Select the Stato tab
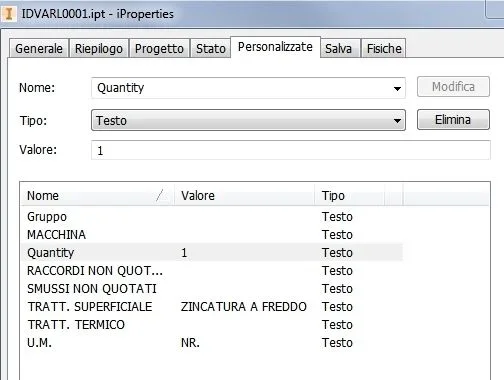 (x=210, y=48)
